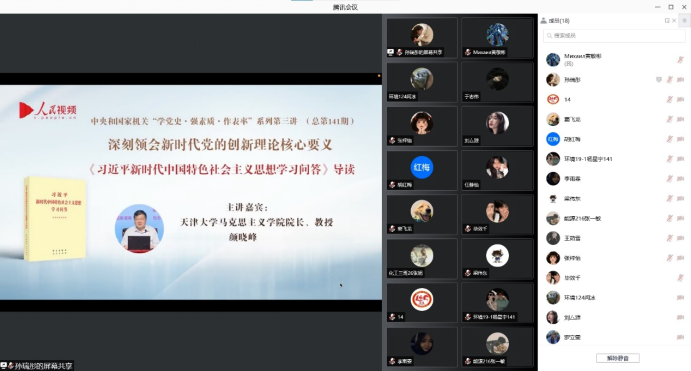Click the muted mic icon on the 红梅 video tile
691x371 pixels.
392,185
